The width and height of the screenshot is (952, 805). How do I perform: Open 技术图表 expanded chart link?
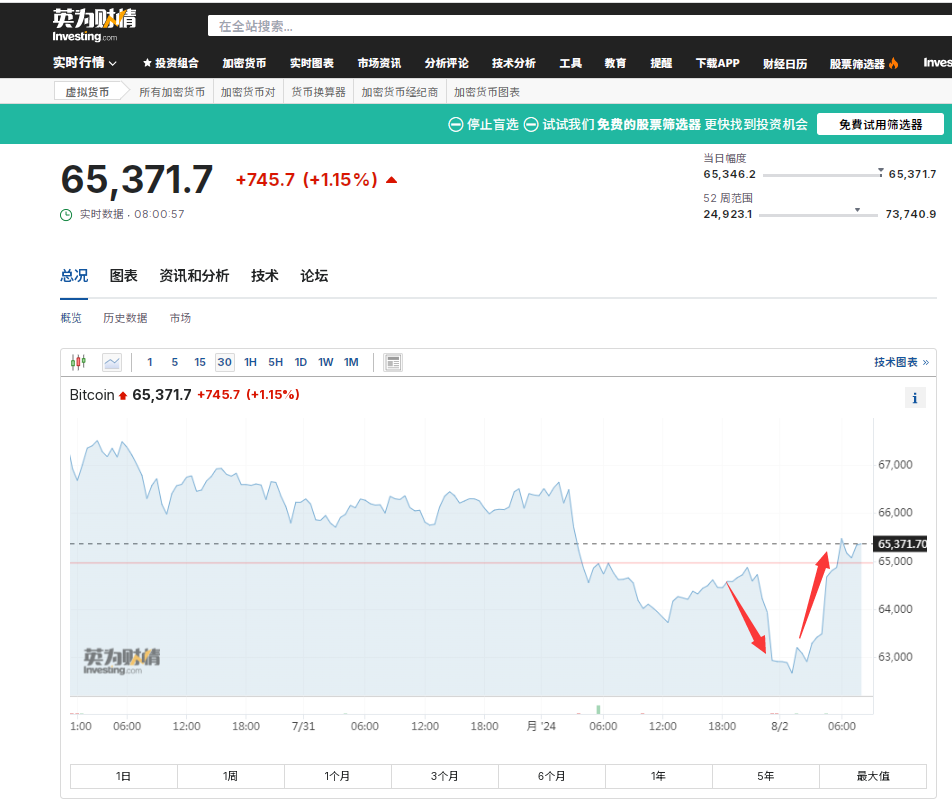901,362
